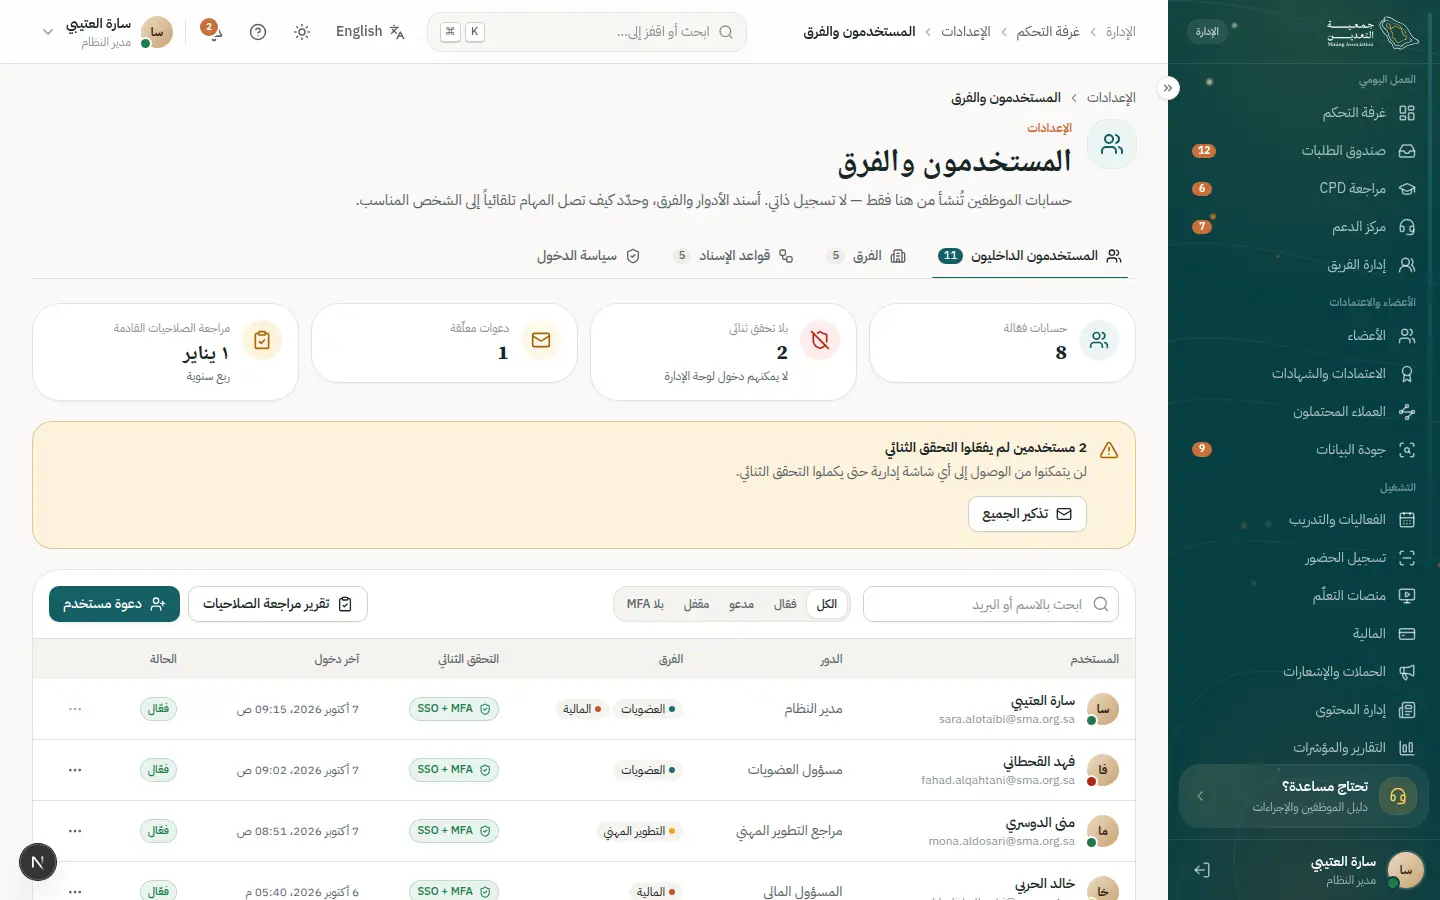
Task: Open إدارة الفريق in the sidebar
Action: click(x=1304, y=265)
